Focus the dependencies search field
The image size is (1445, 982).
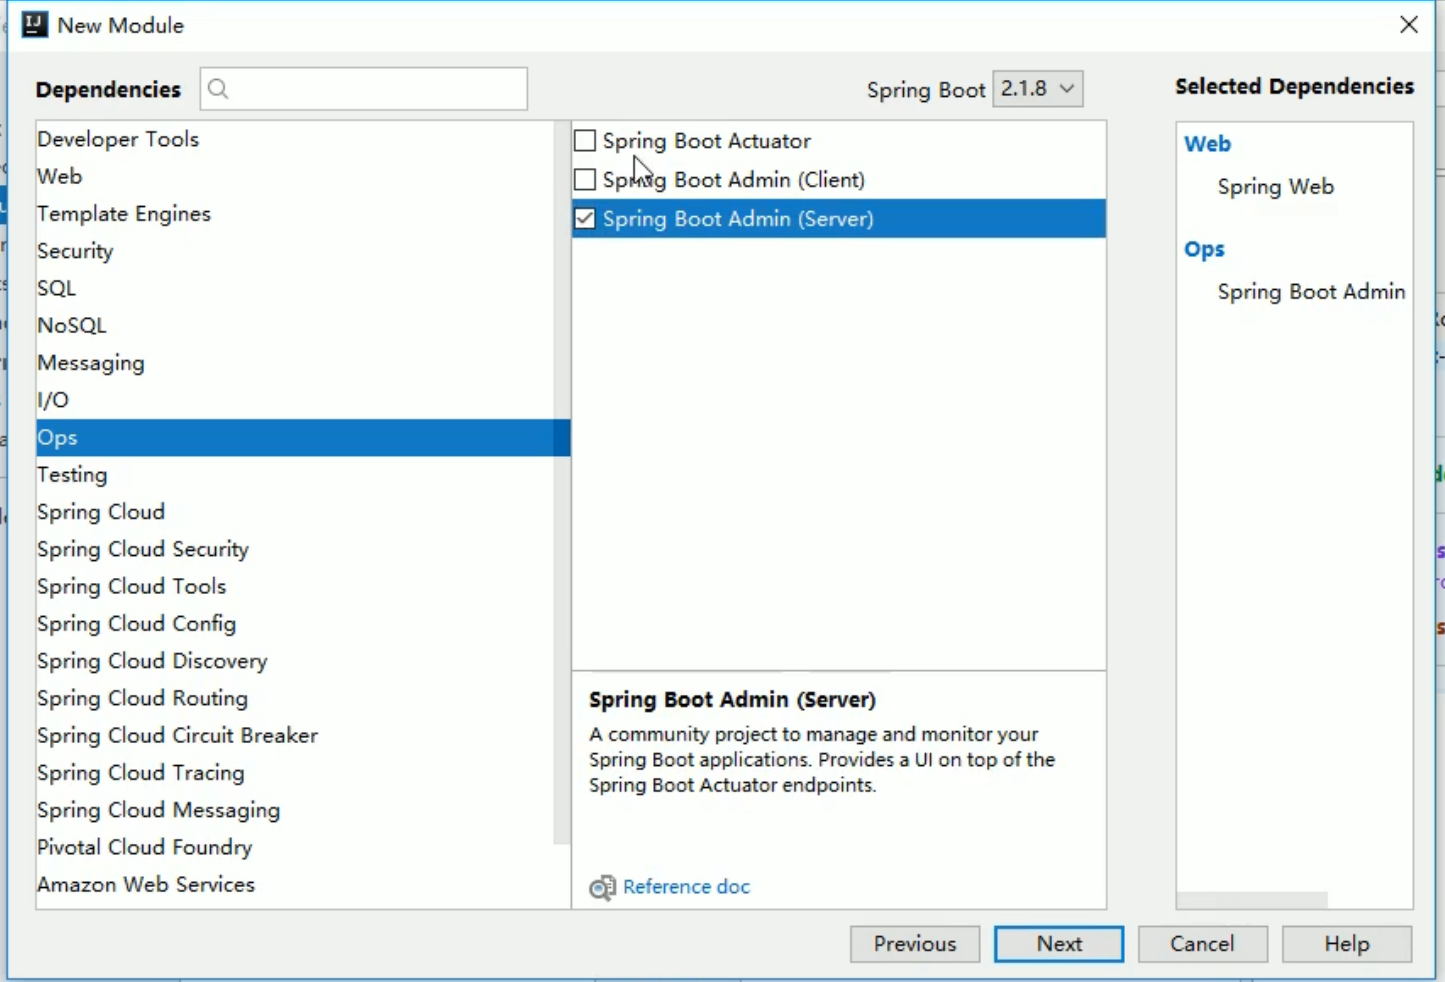(364, 89)
